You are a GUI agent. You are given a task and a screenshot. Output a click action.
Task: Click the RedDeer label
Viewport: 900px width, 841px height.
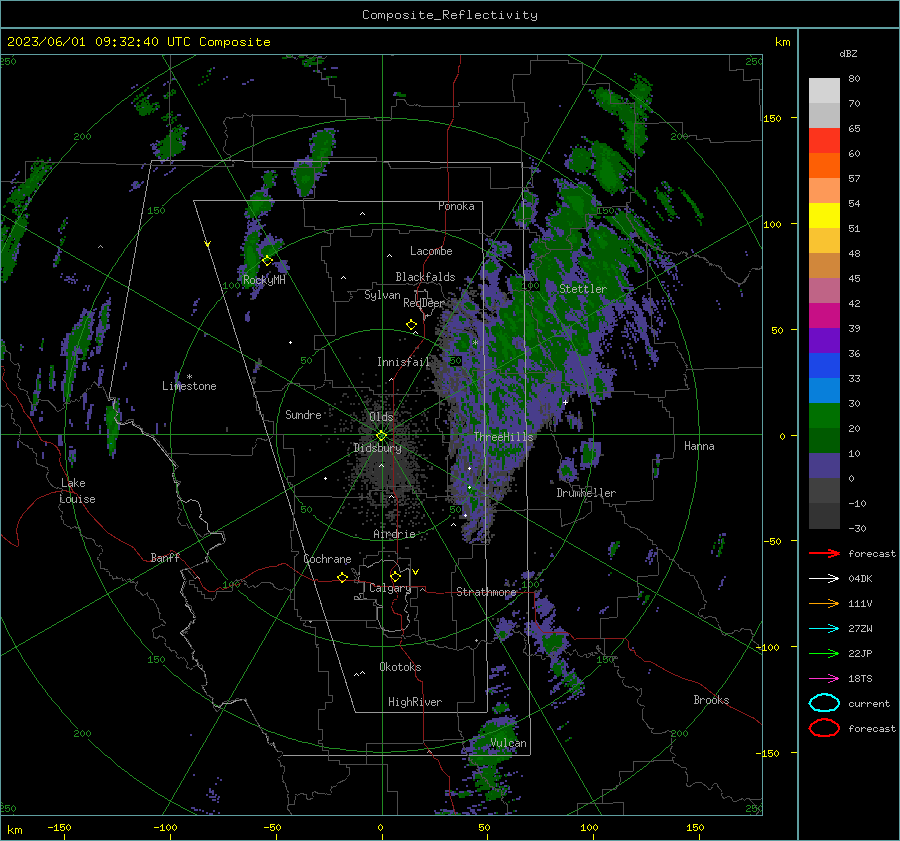click(x=424, y=303)
